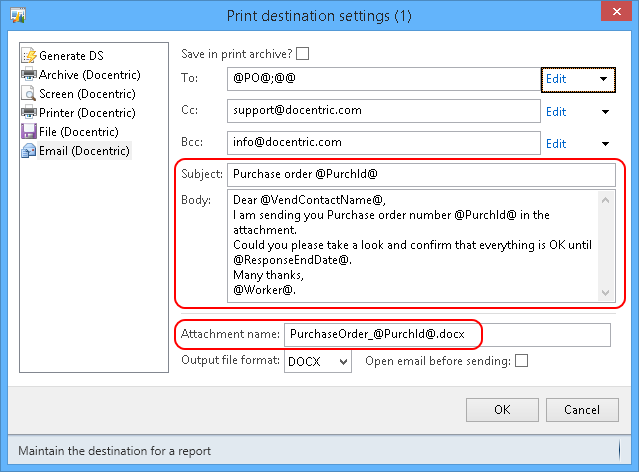Click the Archive (Docentric) printer icon
This screenshot has width=639, height=472.
pos(29,75)
